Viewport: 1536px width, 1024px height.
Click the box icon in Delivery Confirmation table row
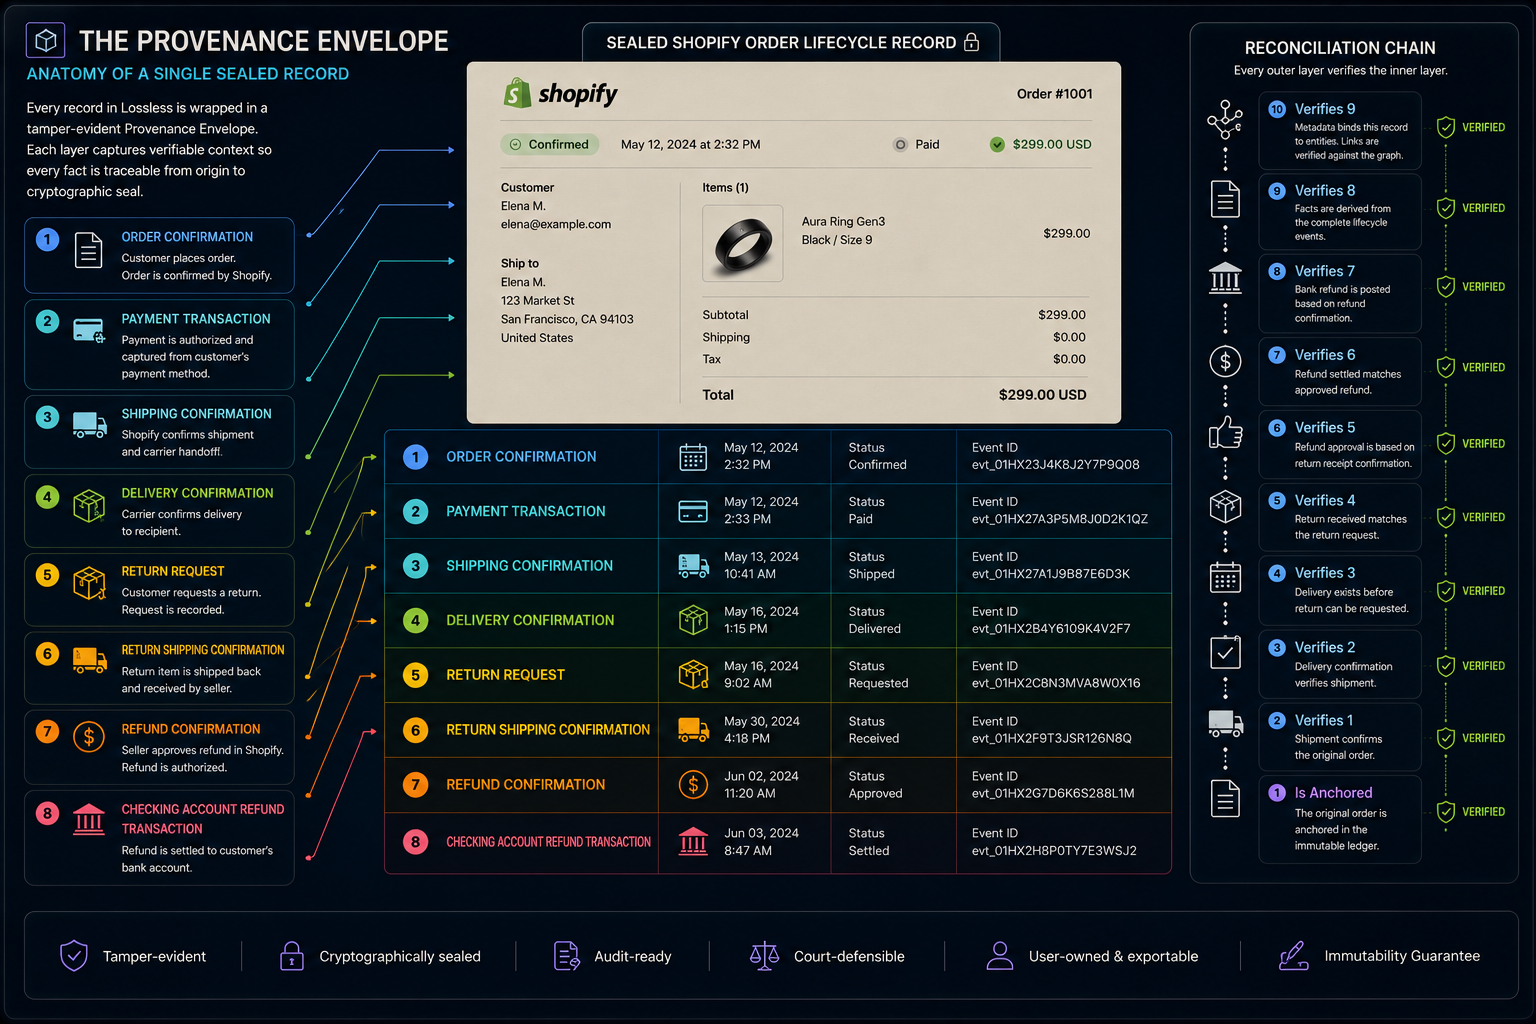click(693, 620)
